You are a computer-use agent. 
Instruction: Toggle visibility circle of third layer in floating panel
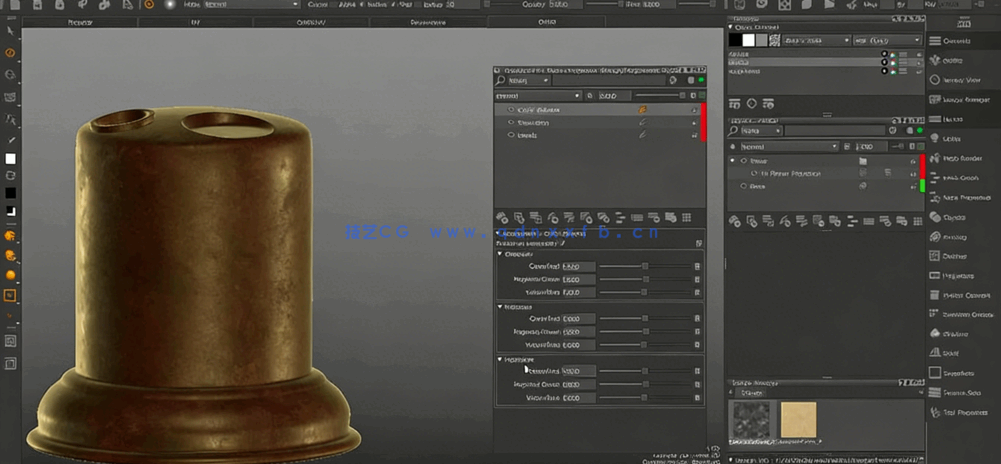(511, 135)
